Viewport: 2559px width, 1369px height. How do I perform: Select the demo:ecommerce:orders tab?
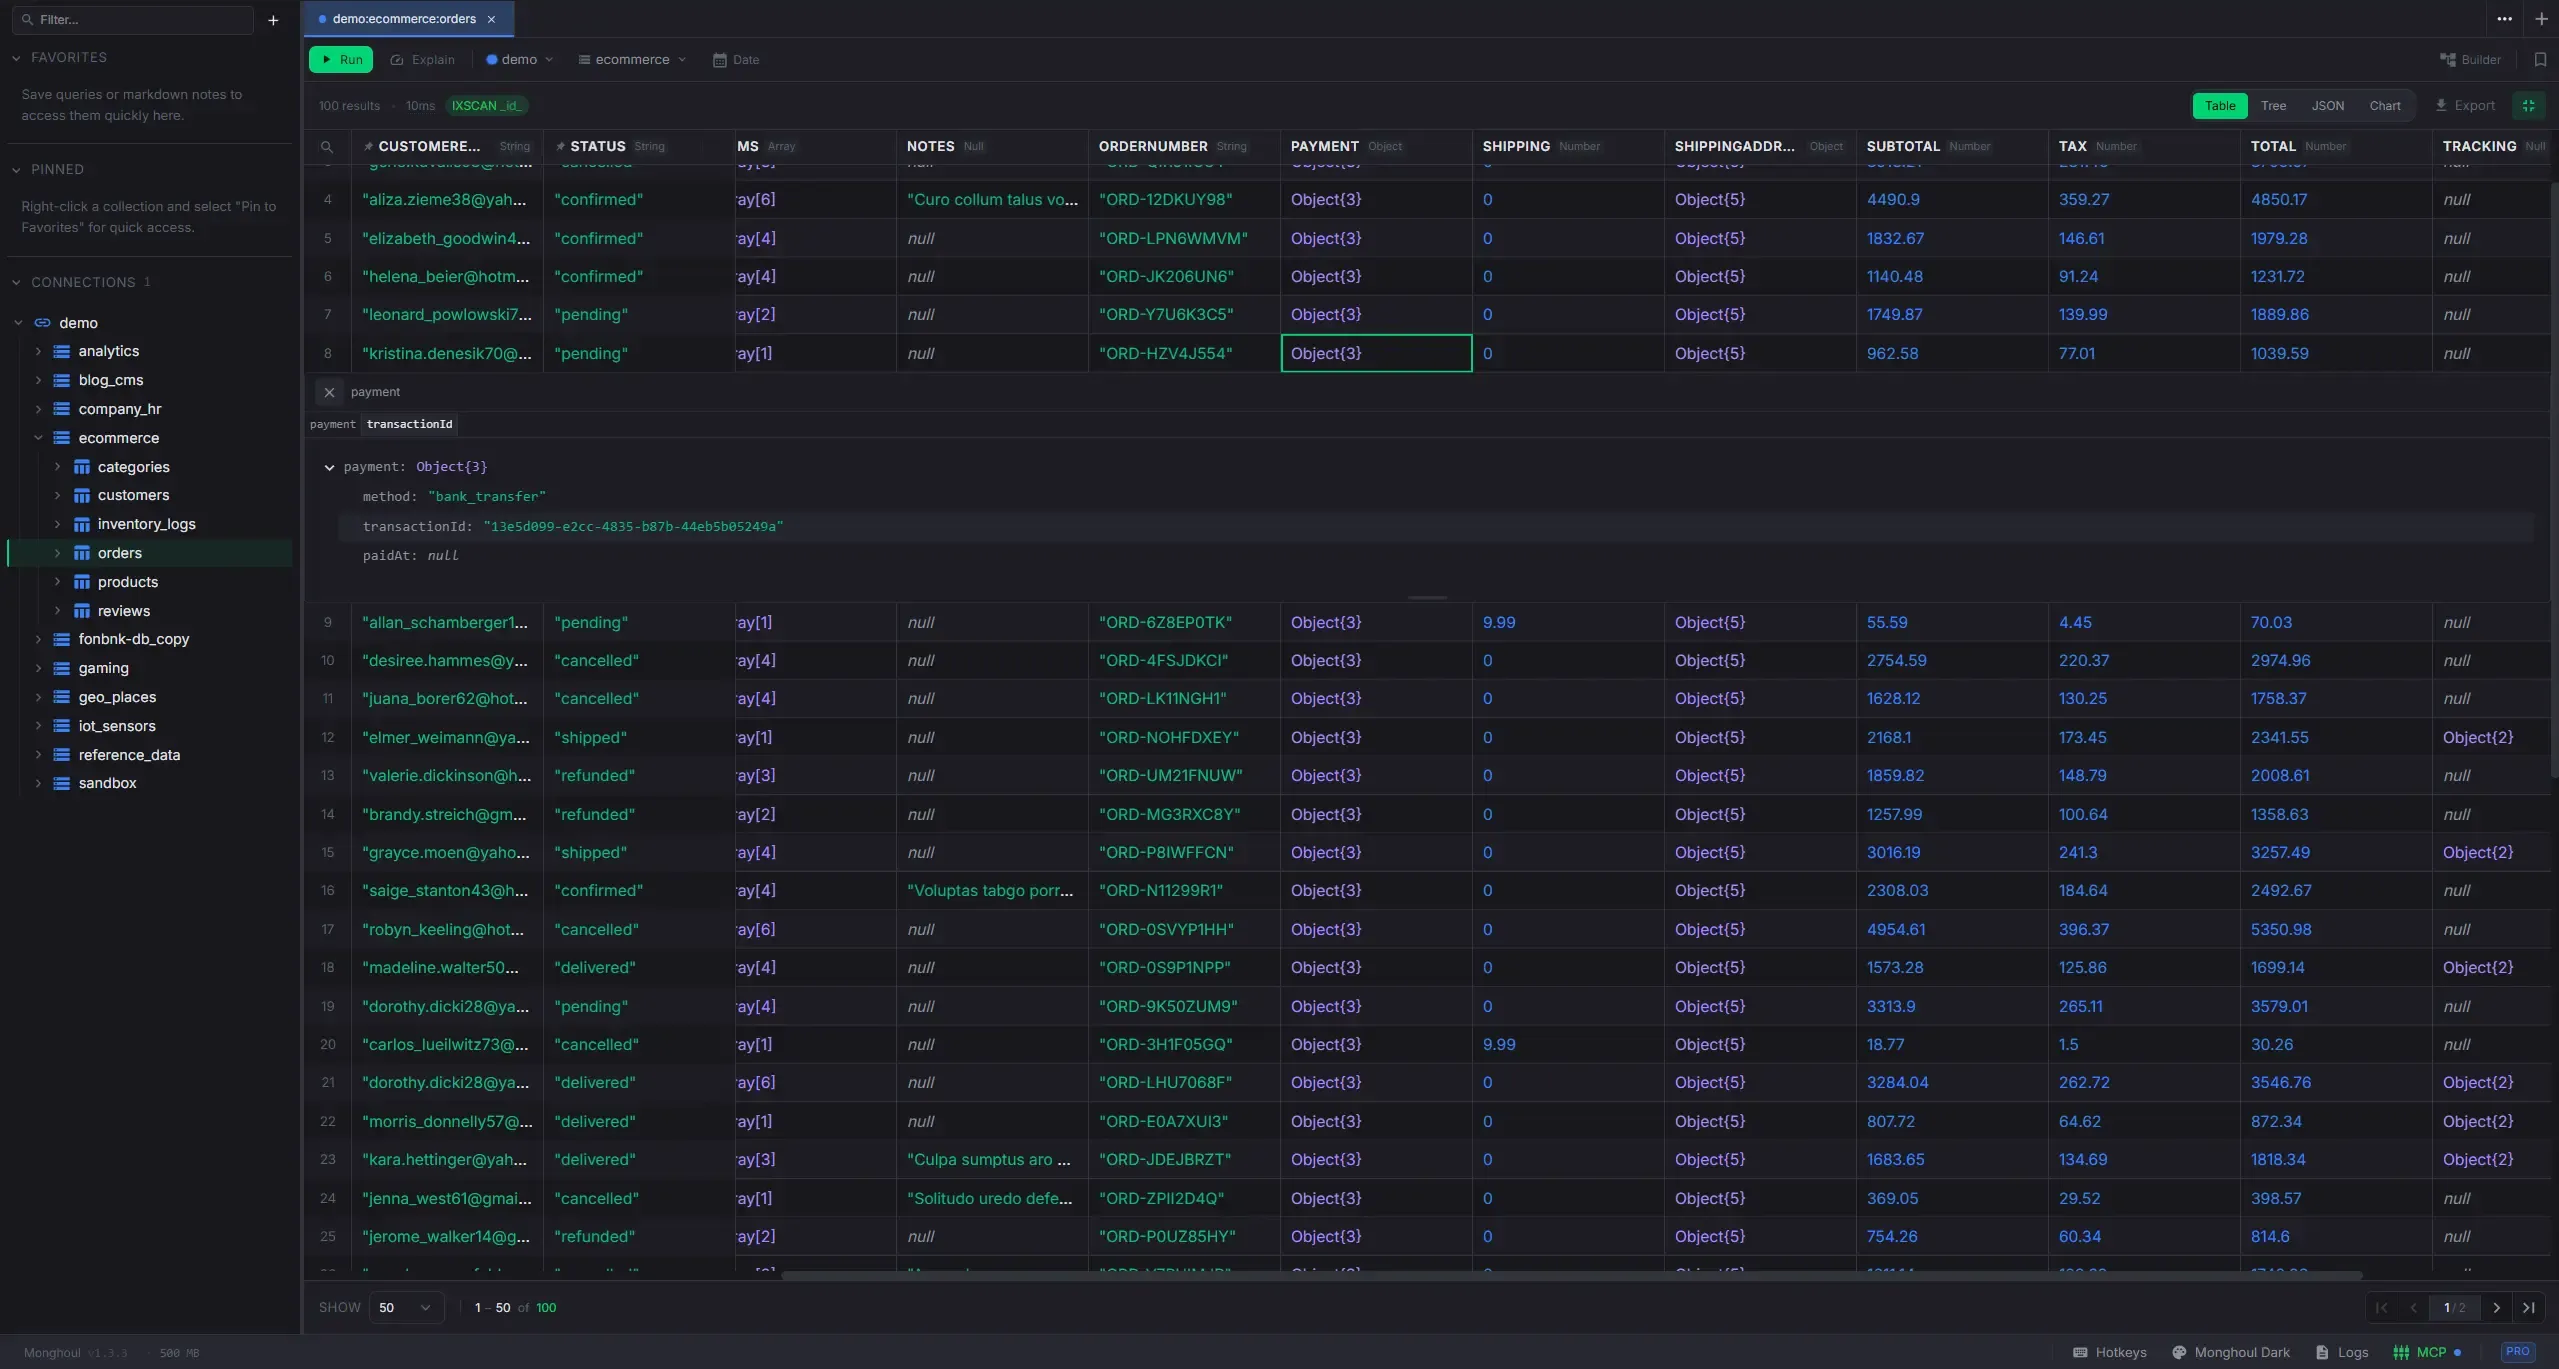(x=404, y=19)
